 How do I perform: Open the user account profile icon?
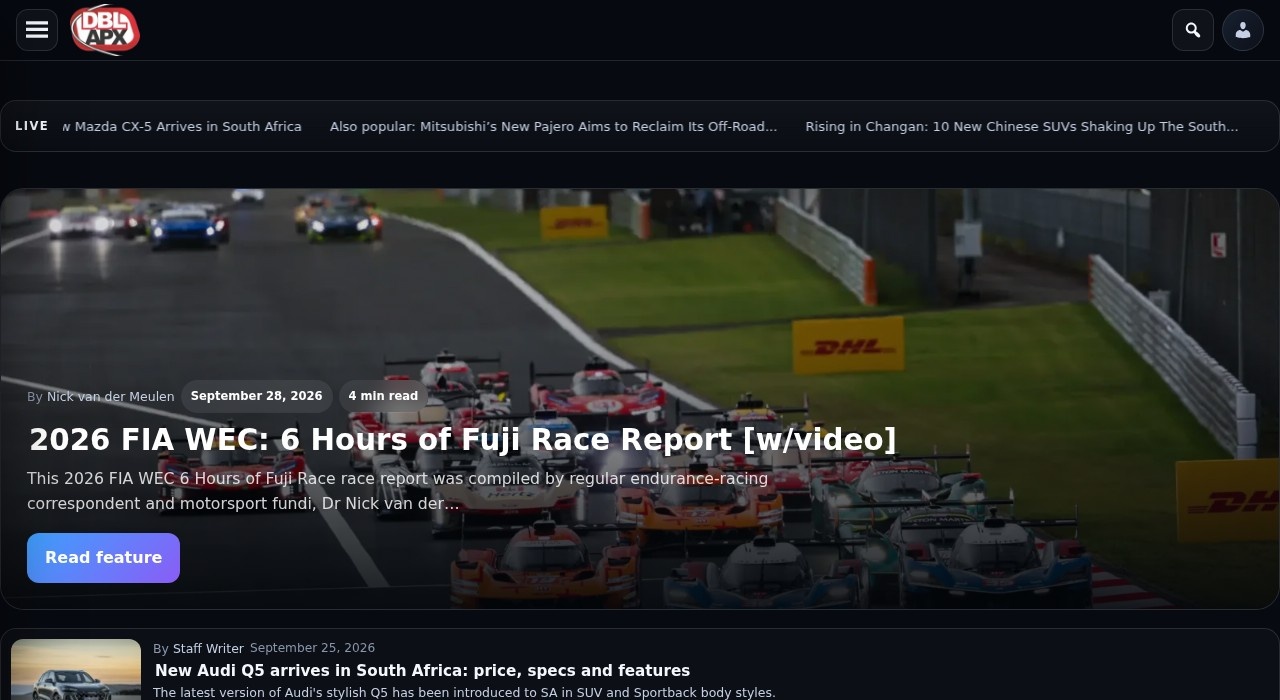click(1243, 30)
